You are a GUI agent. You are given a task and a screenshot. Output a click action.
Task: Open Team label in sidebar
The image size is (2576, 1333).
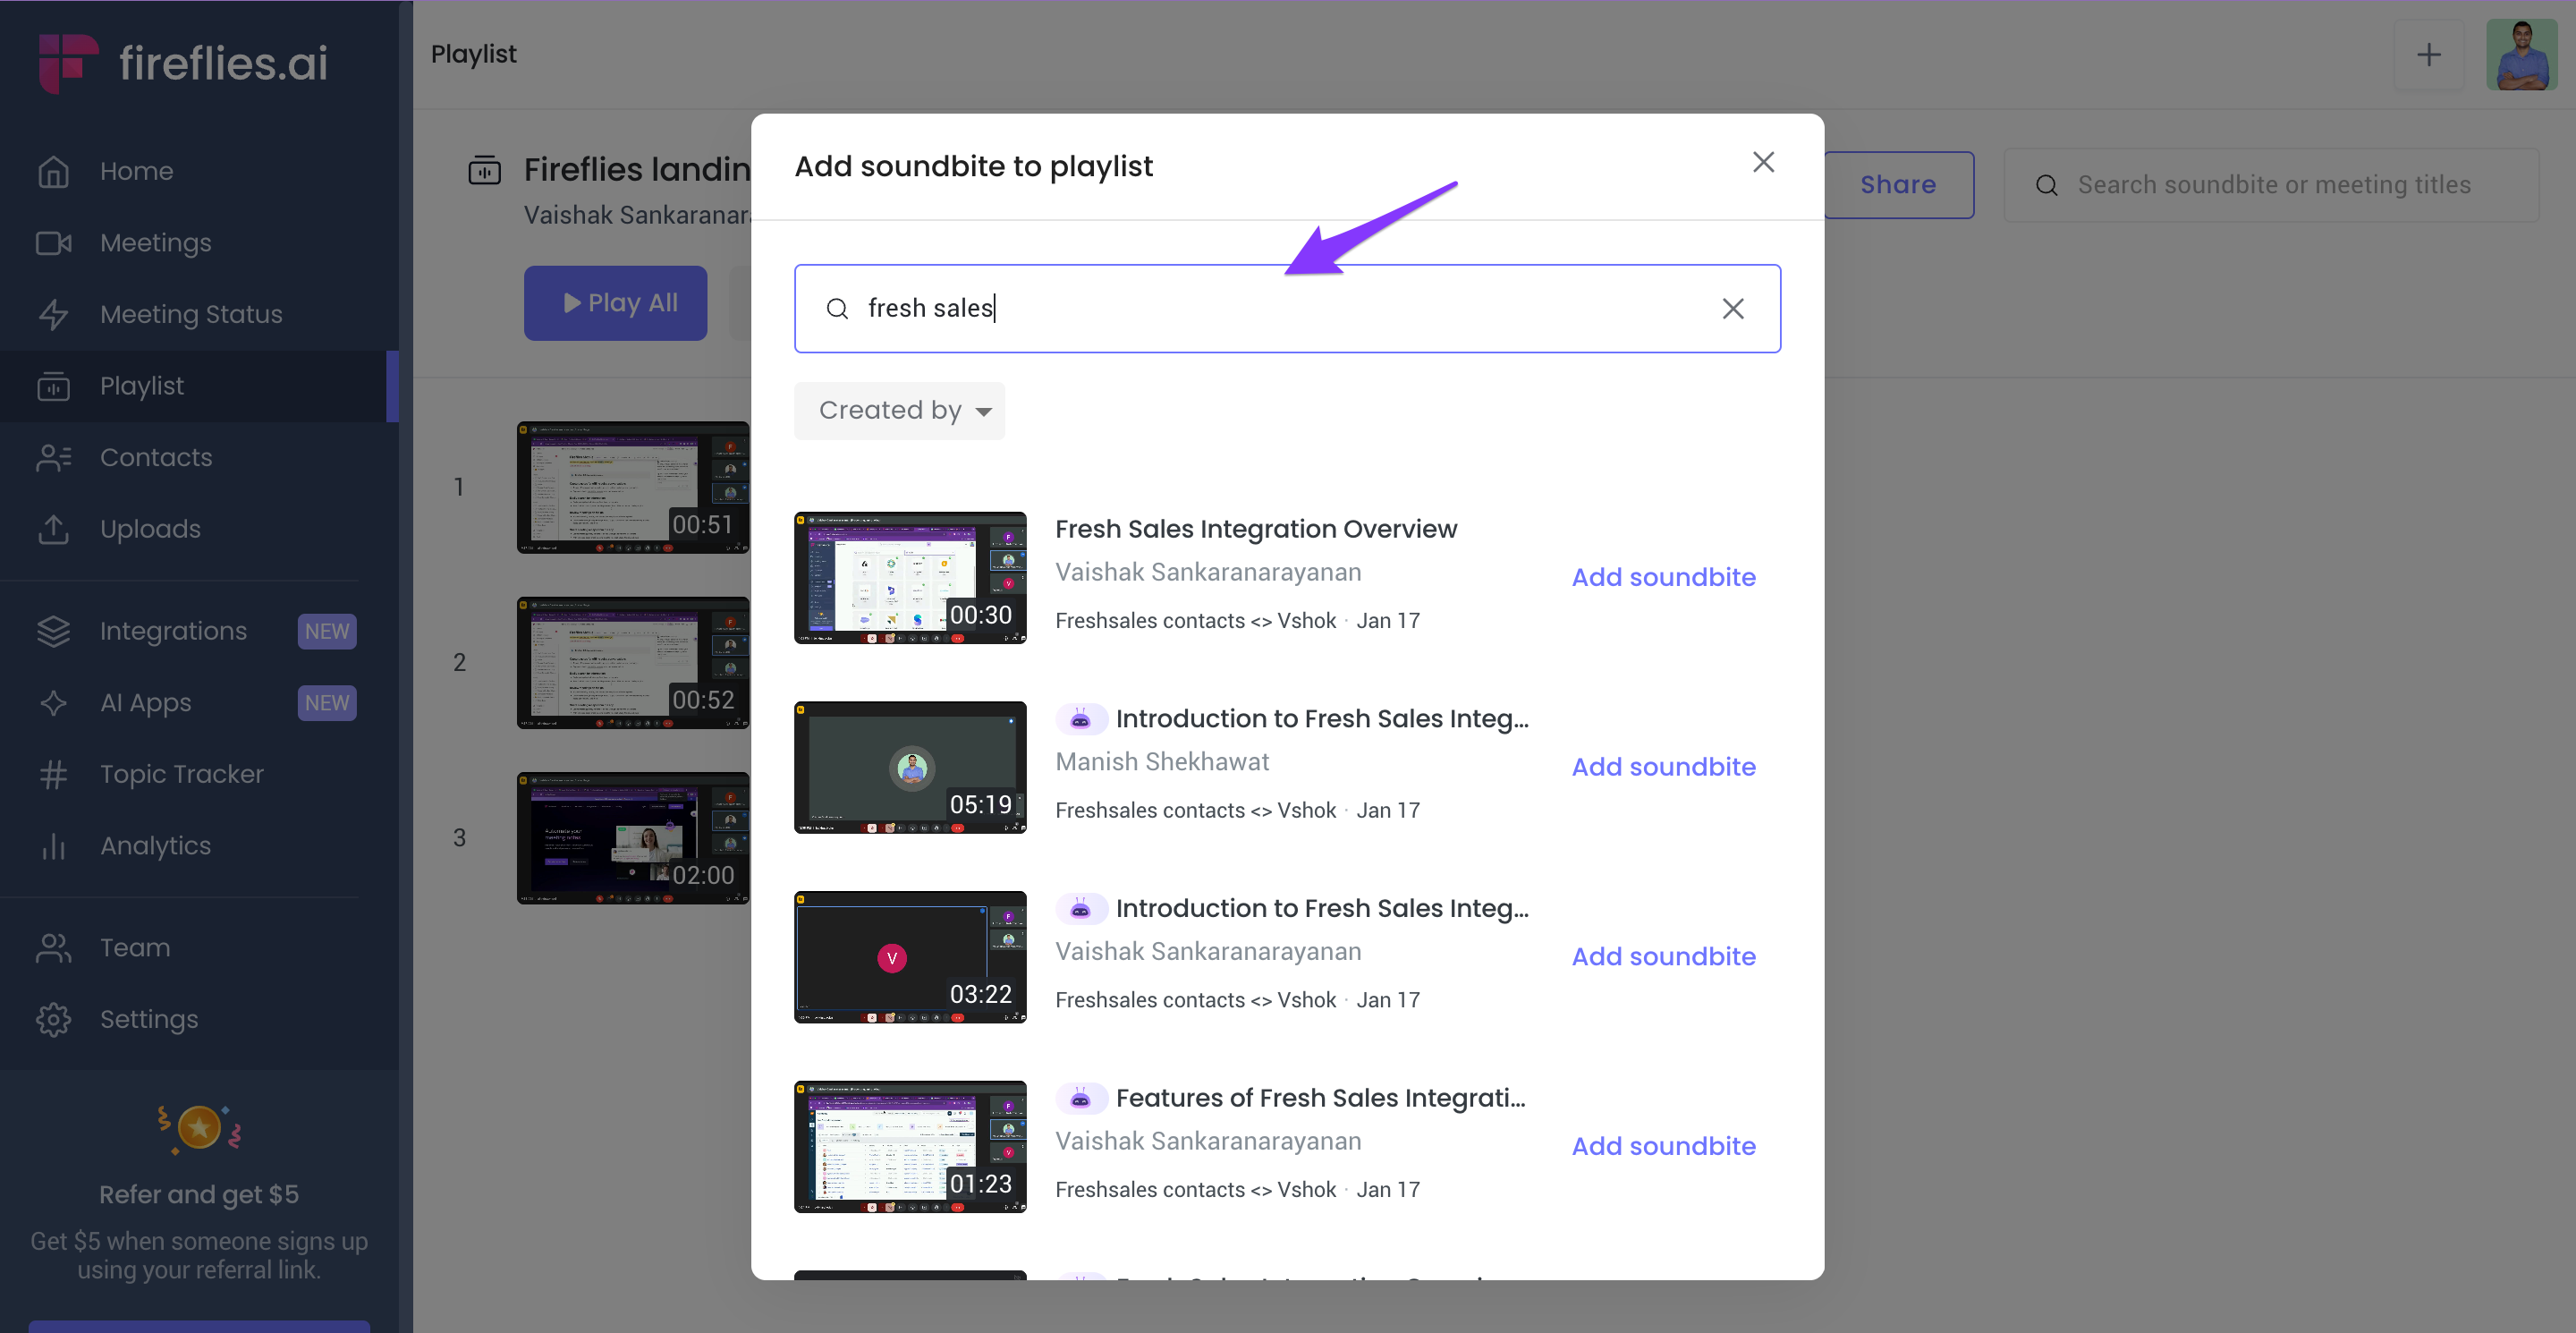135,948
